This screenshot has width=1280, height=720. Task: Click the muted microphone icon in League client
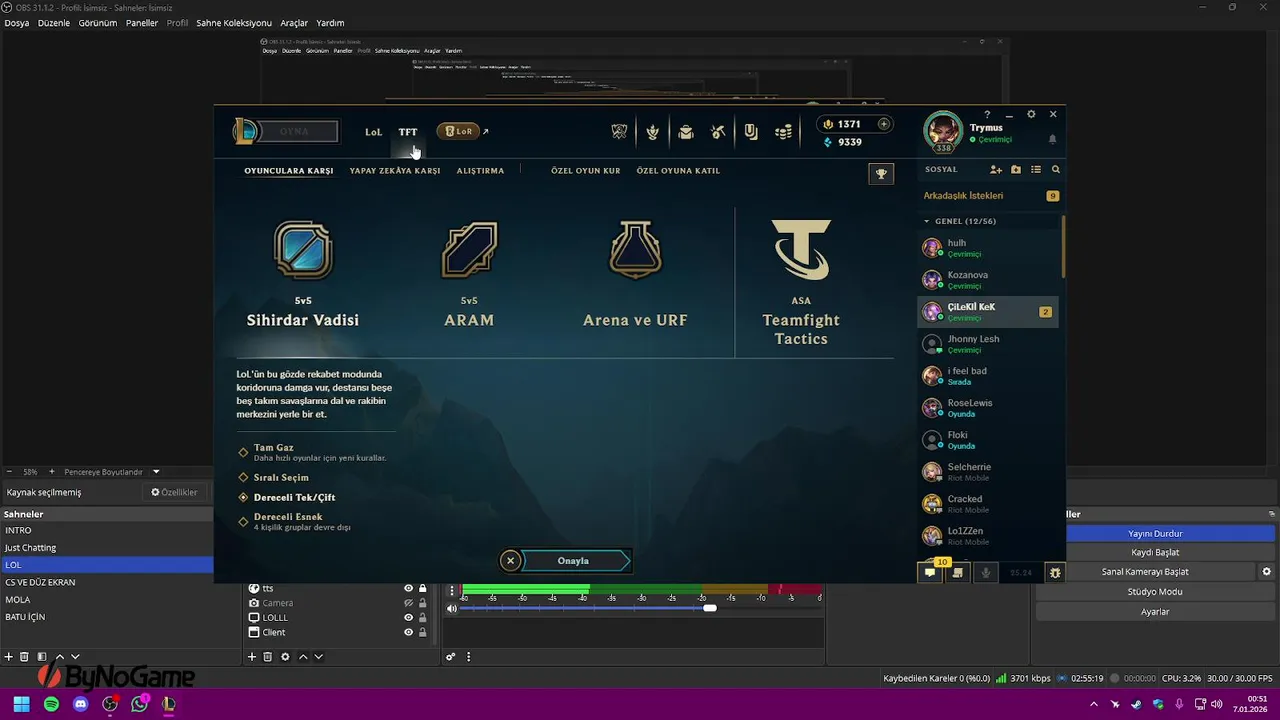click(986, 573)
